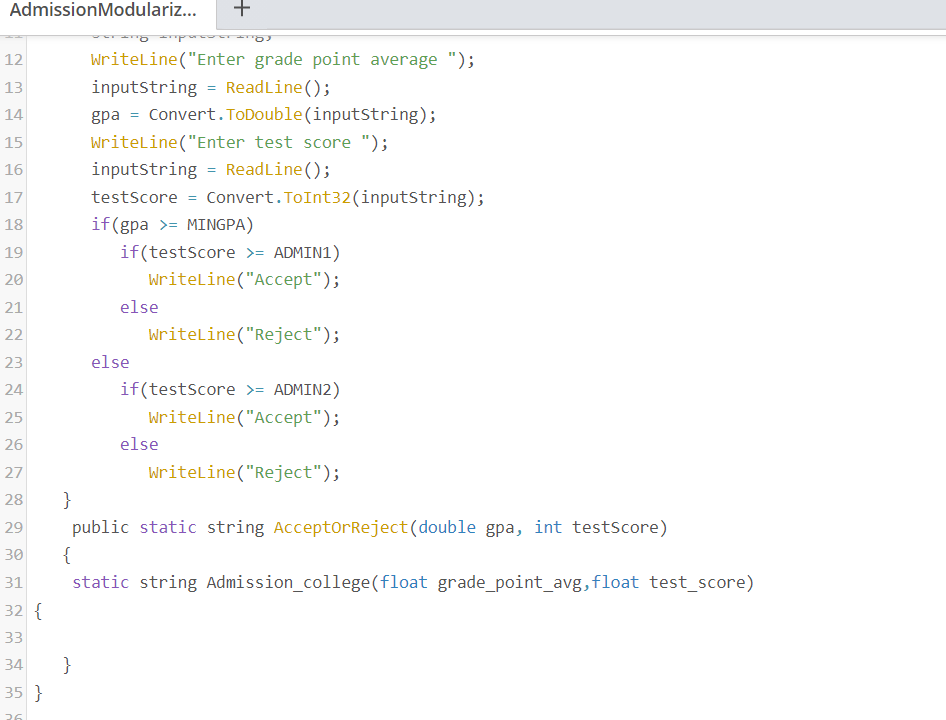Click the else keyword on line 23
Image resolution: width=946 pixels, height=720 pixels.
(x=110, y=361)
